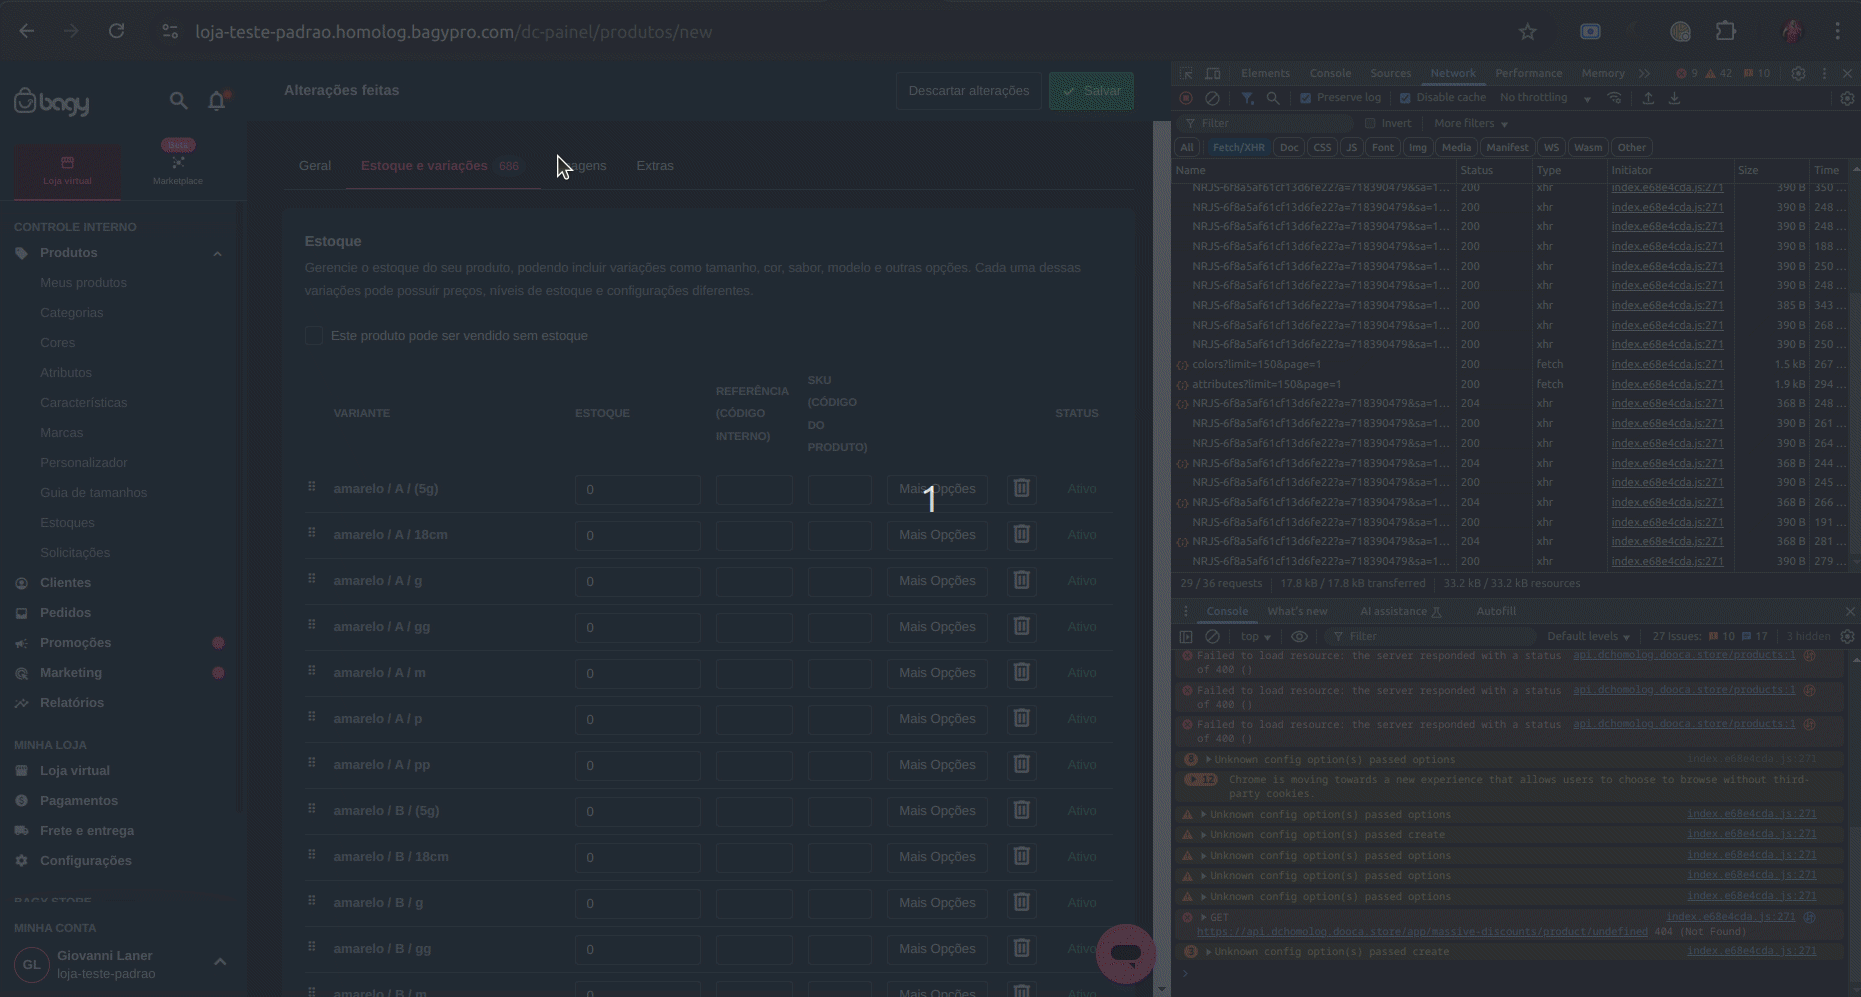
Task: Open the Geral product tab
Action: (315, 166)
